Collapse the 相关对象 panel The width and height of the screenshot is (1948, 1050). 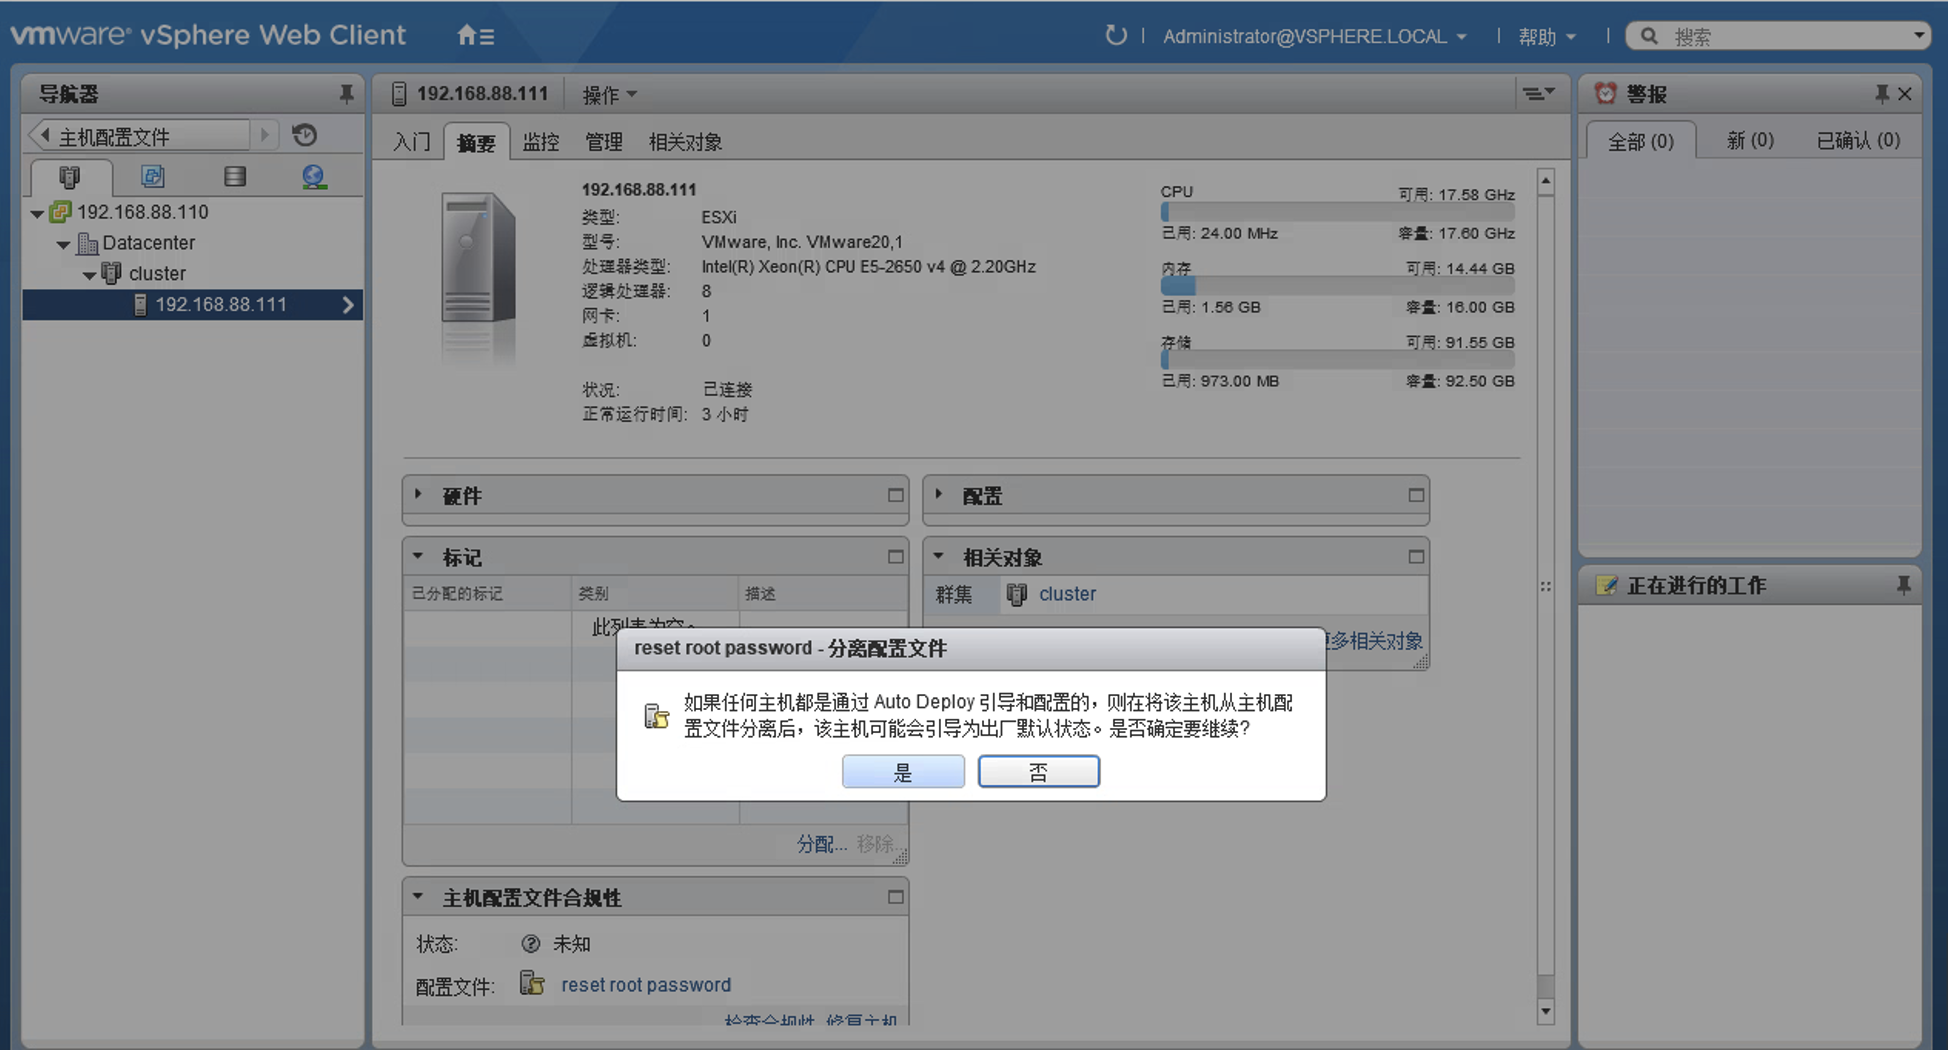tap(939, 556)
